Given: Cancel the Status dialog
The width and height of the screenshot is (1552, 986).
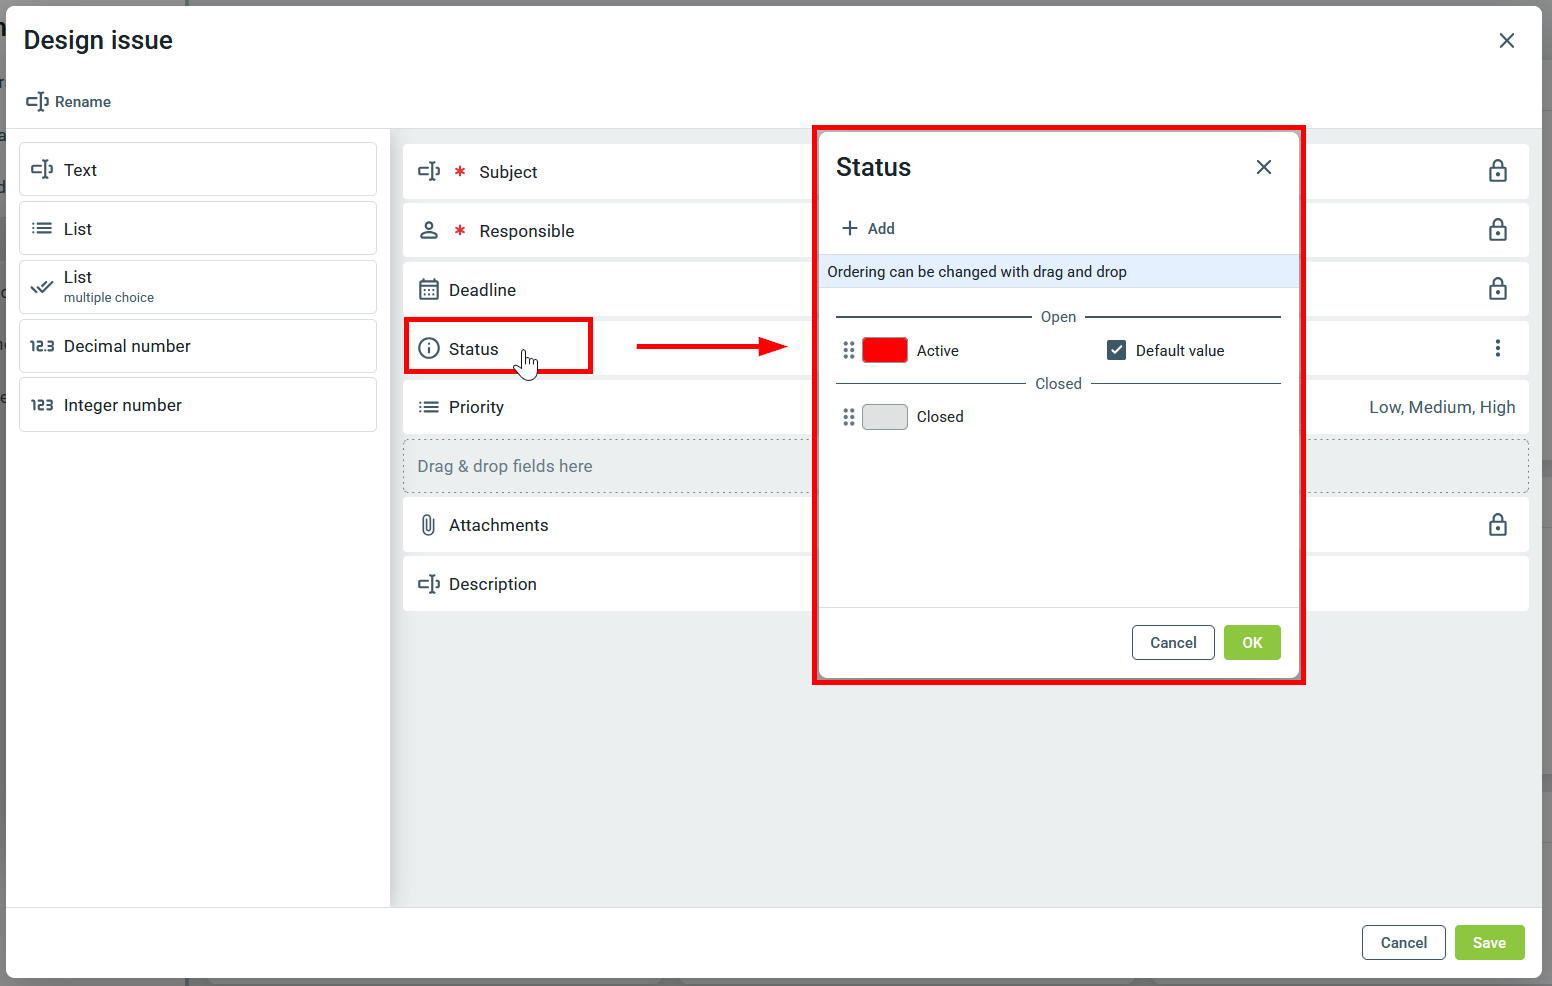Looking at the screenshot, I should point(1172,643).
